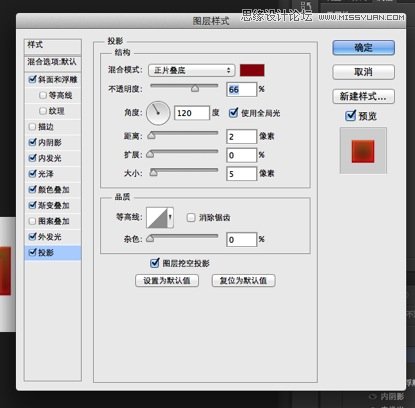Viewport: 415px width, 408px height.
Task: Click the 扩展 slider handle
Action: (x=150, y=154)
